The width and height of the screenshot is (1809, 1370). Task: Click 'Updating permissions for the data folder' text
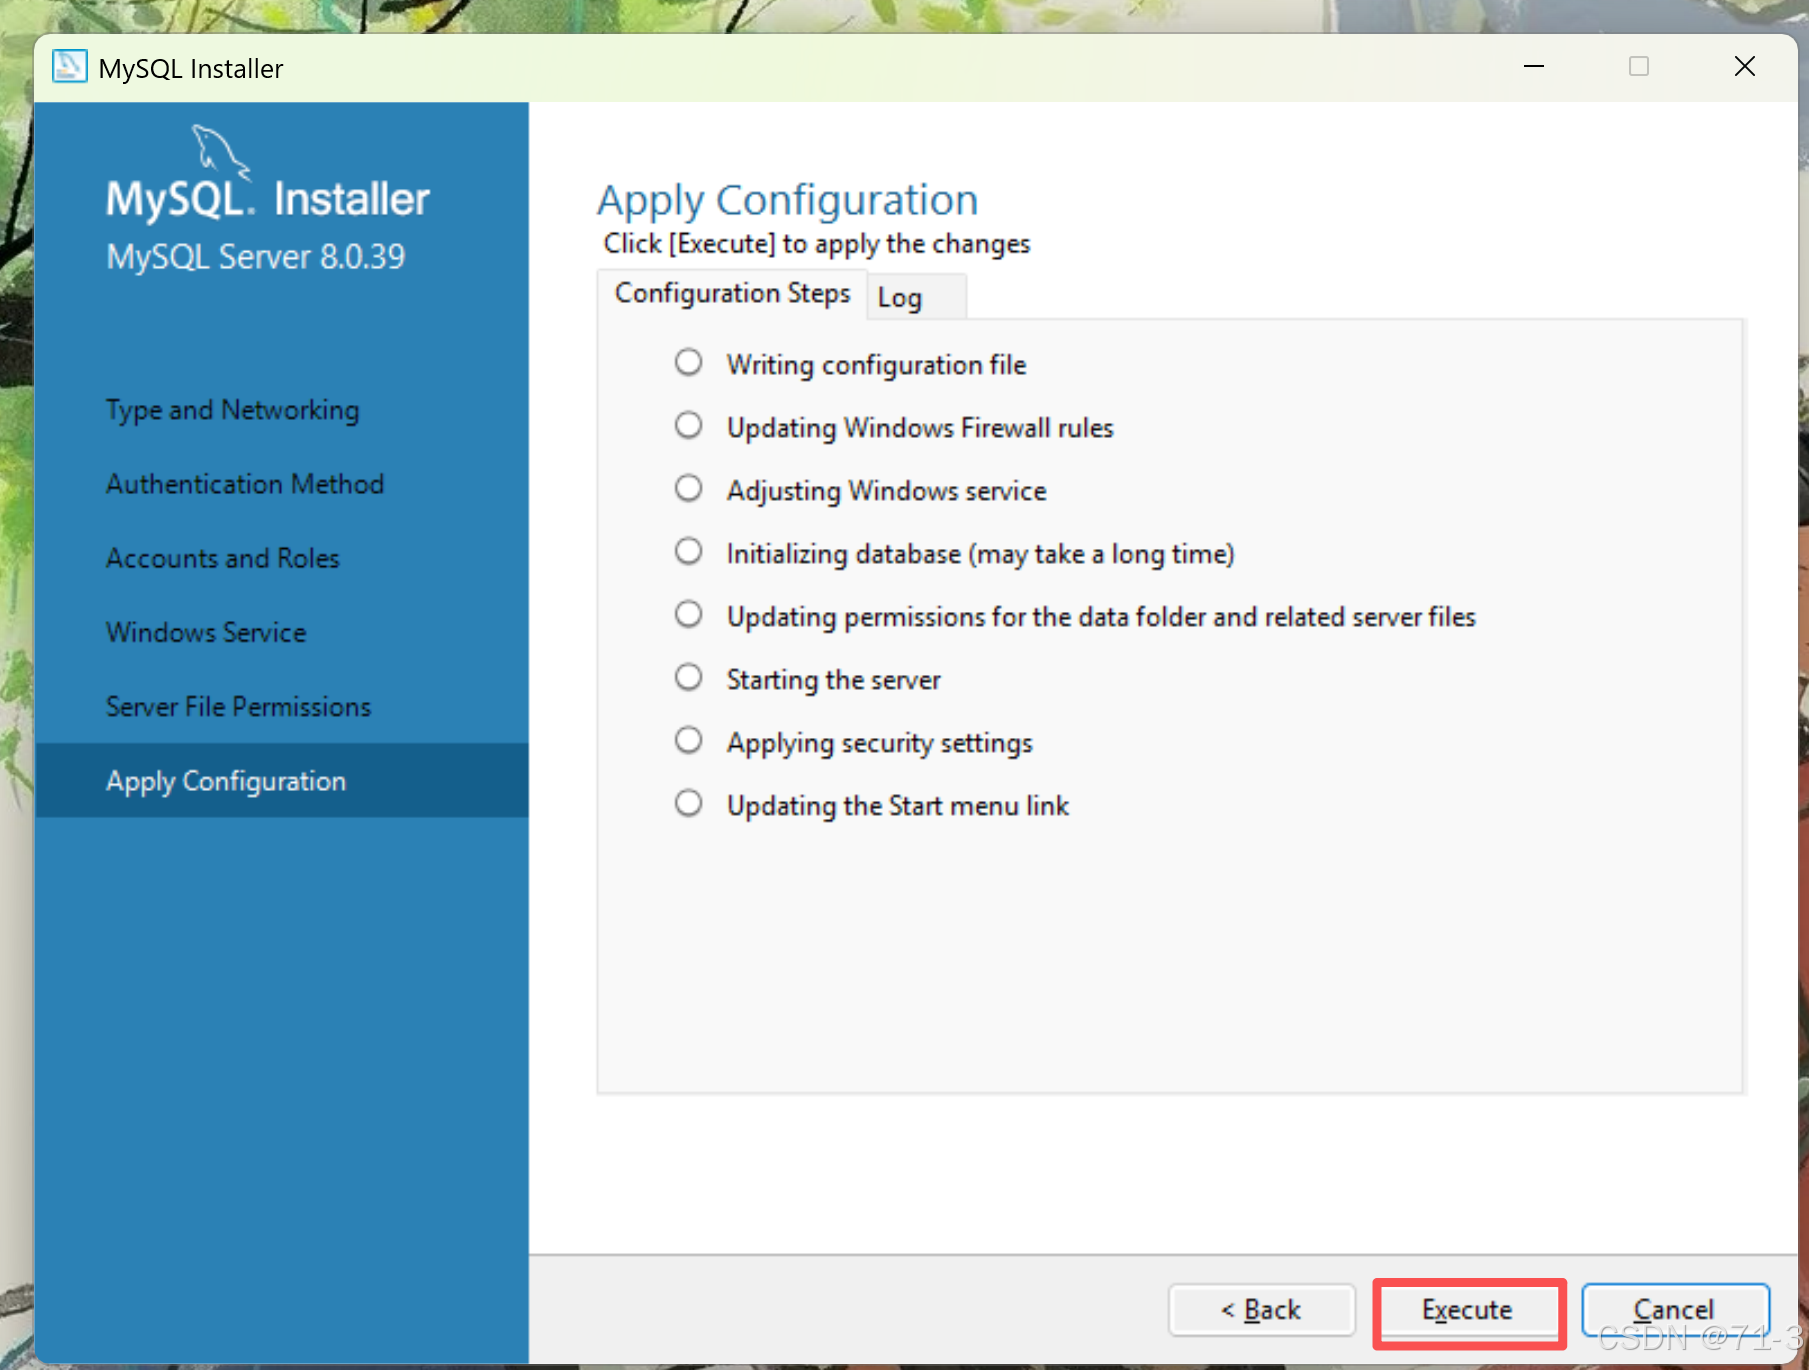1101,617
